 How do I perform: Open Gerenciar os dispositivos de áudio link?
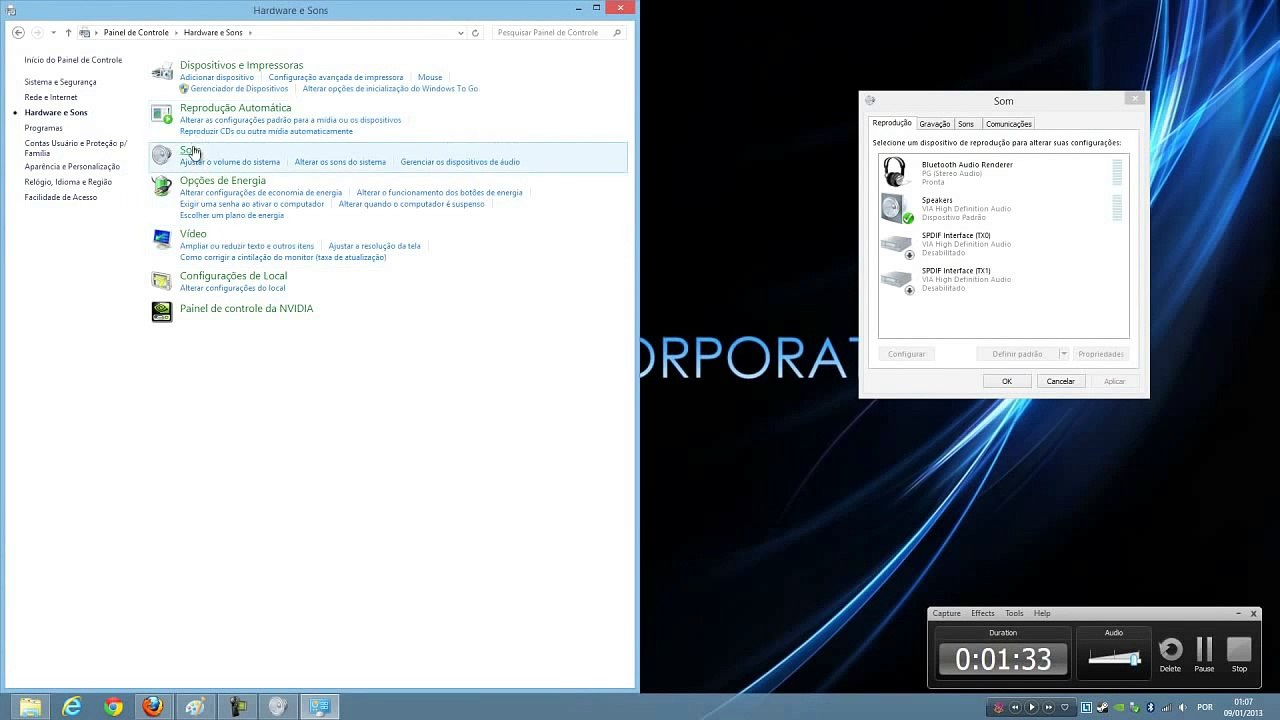click(x=460, y=162)
